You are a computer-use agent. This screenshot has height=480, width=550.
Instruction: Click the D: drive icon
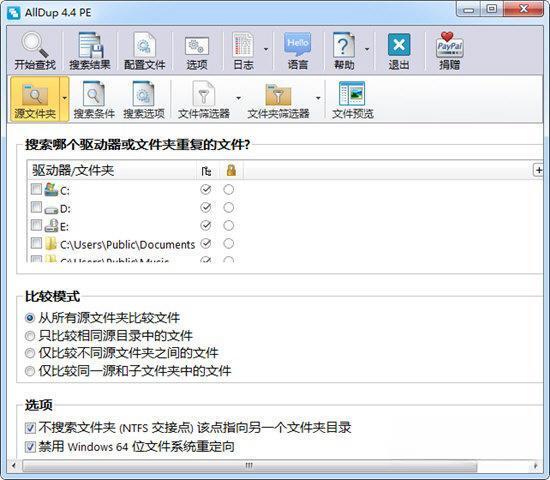pos(51,210)
